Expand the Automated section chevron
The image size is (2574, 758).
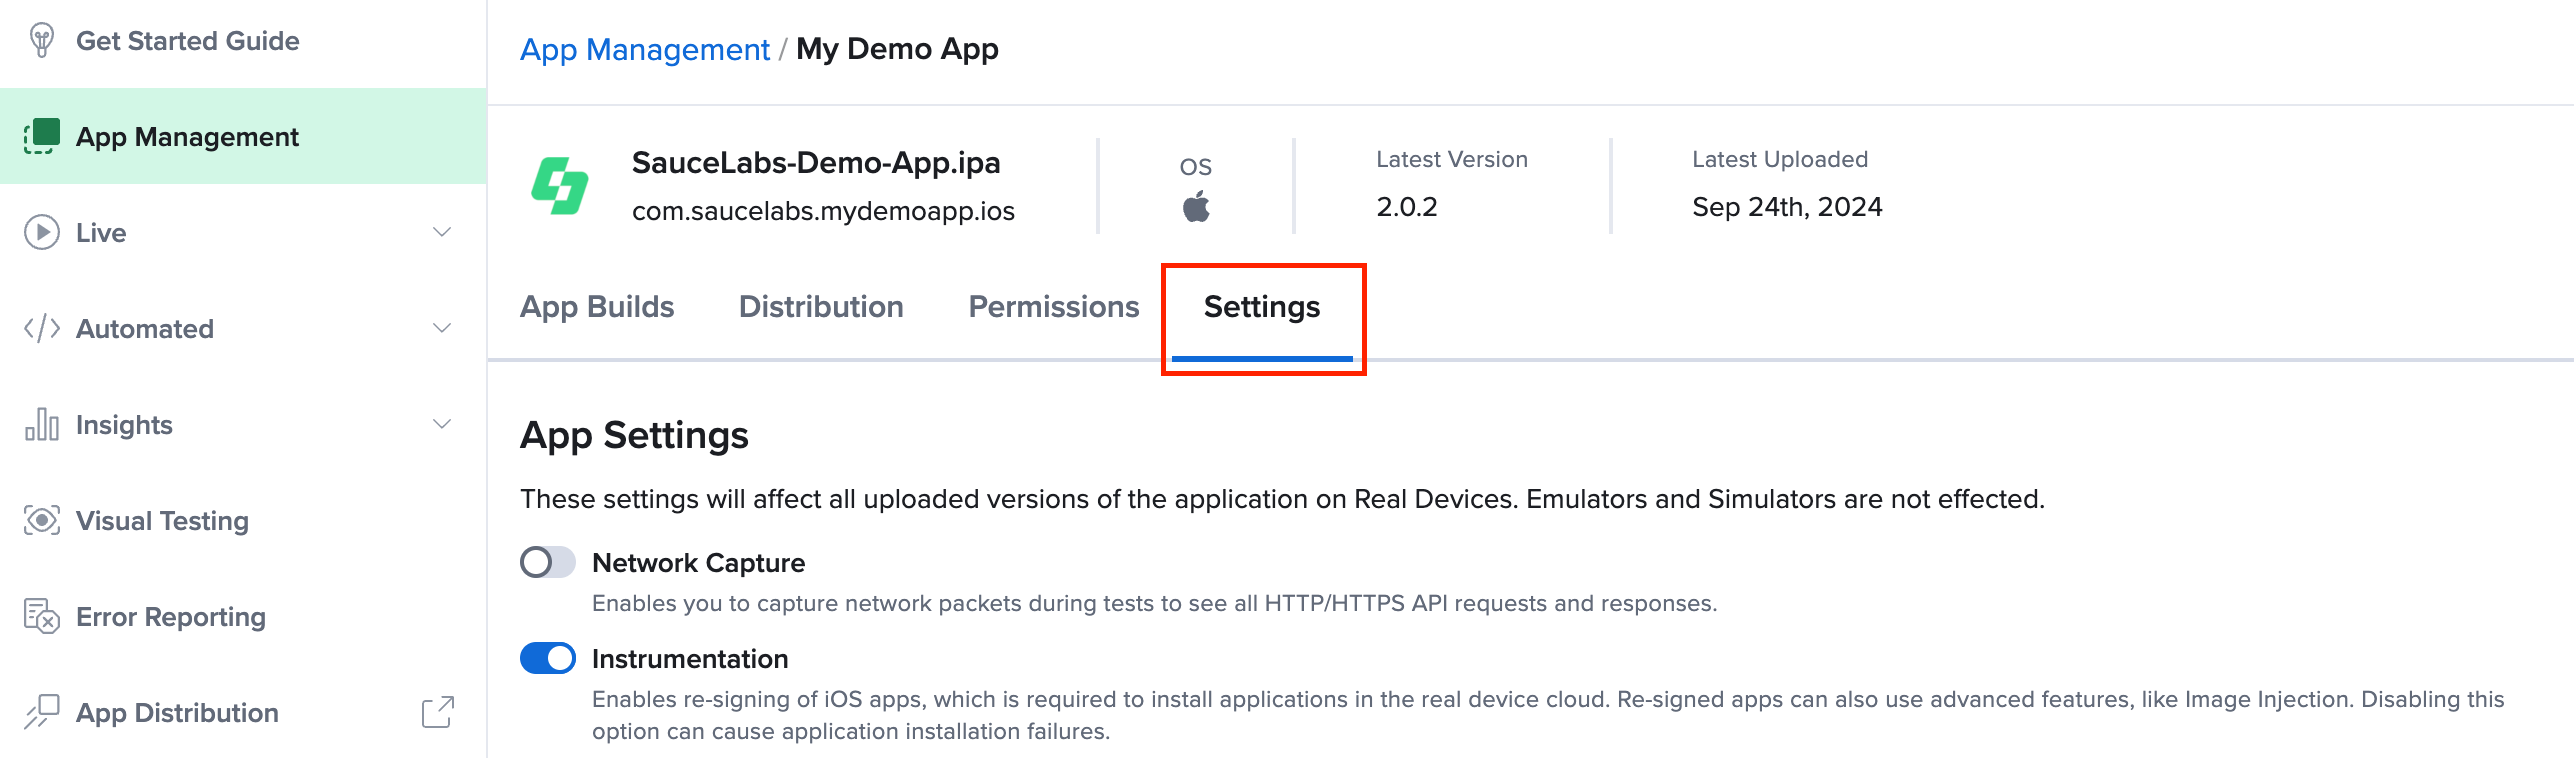pyautogui.click(x=441, y=328)
